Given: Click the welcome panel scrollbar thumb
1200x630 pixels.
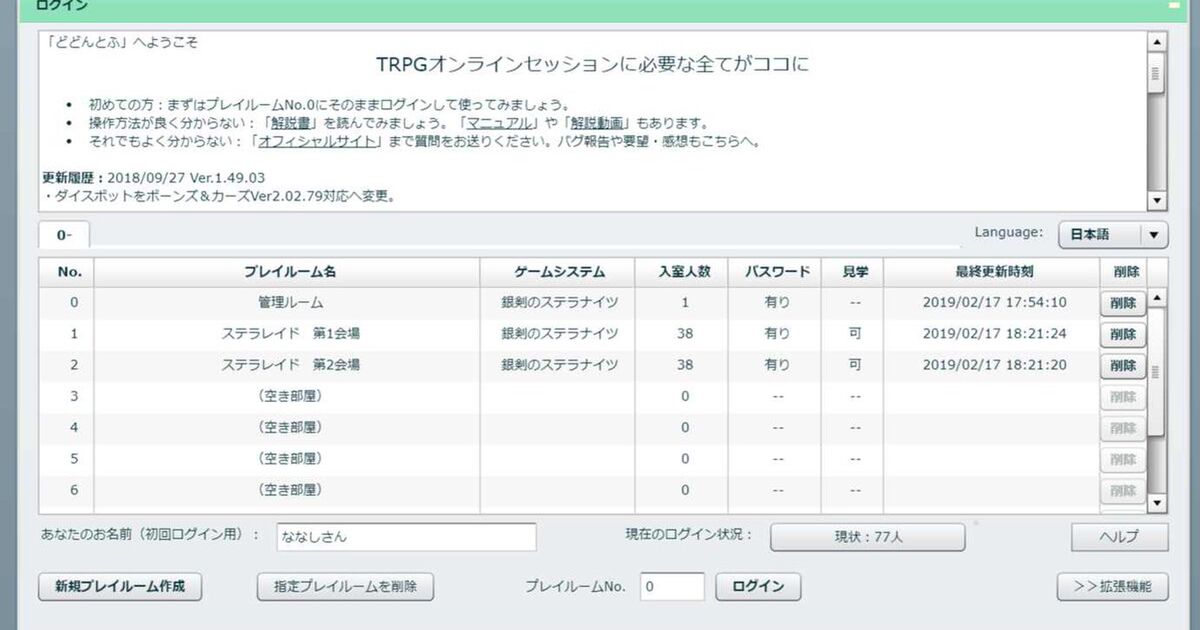Looking at the screenshot, I should pos(1157,73).
